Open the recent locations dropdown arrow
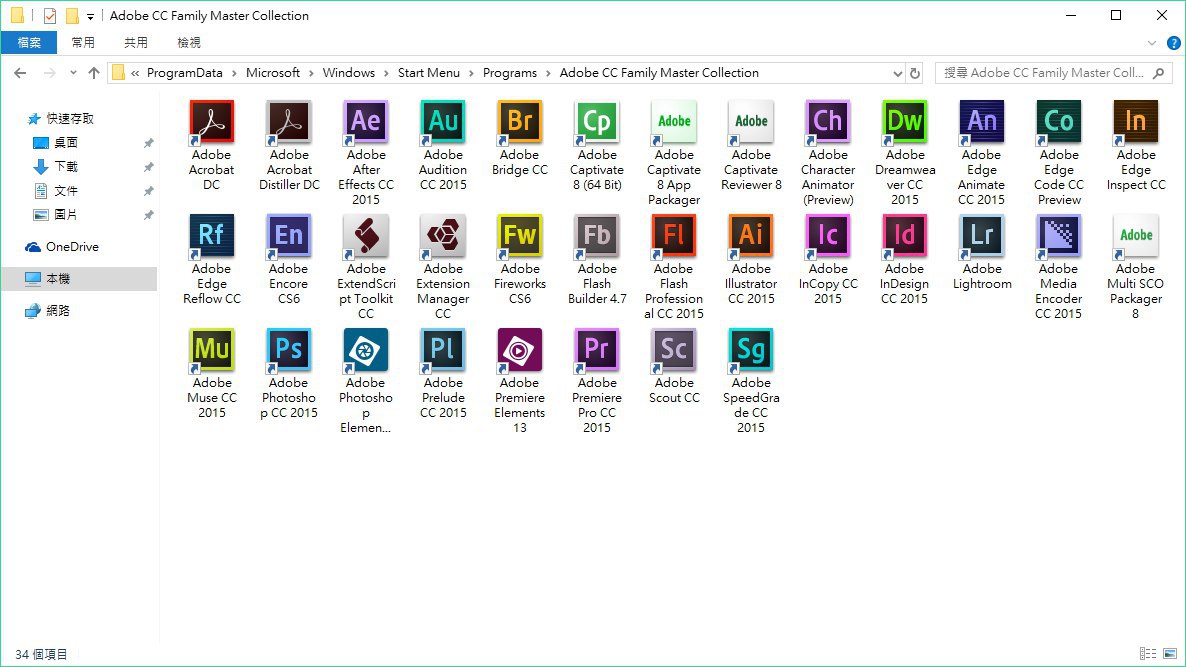The image size is (1186, 667). tap(73, 73)
